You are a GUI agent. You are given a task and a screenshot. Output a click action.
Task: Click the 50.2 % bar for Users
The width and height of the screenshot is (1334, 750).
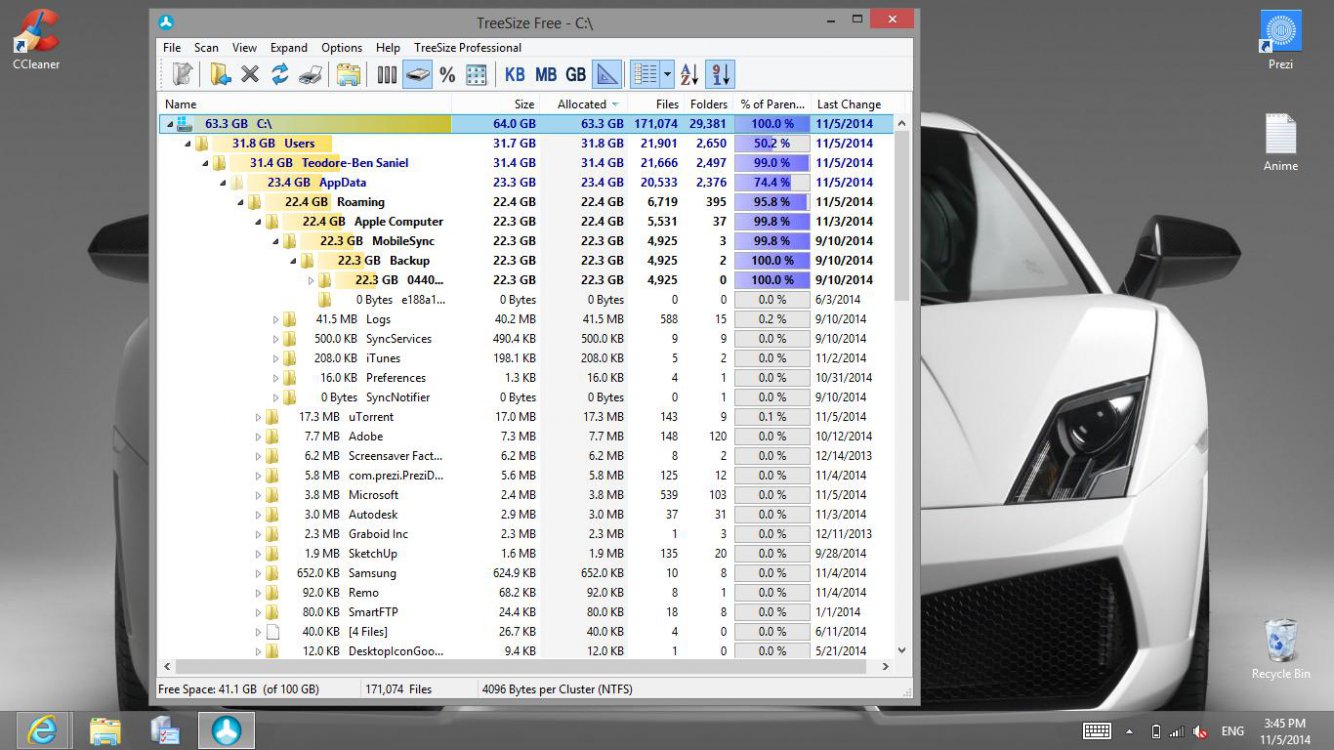772,143
